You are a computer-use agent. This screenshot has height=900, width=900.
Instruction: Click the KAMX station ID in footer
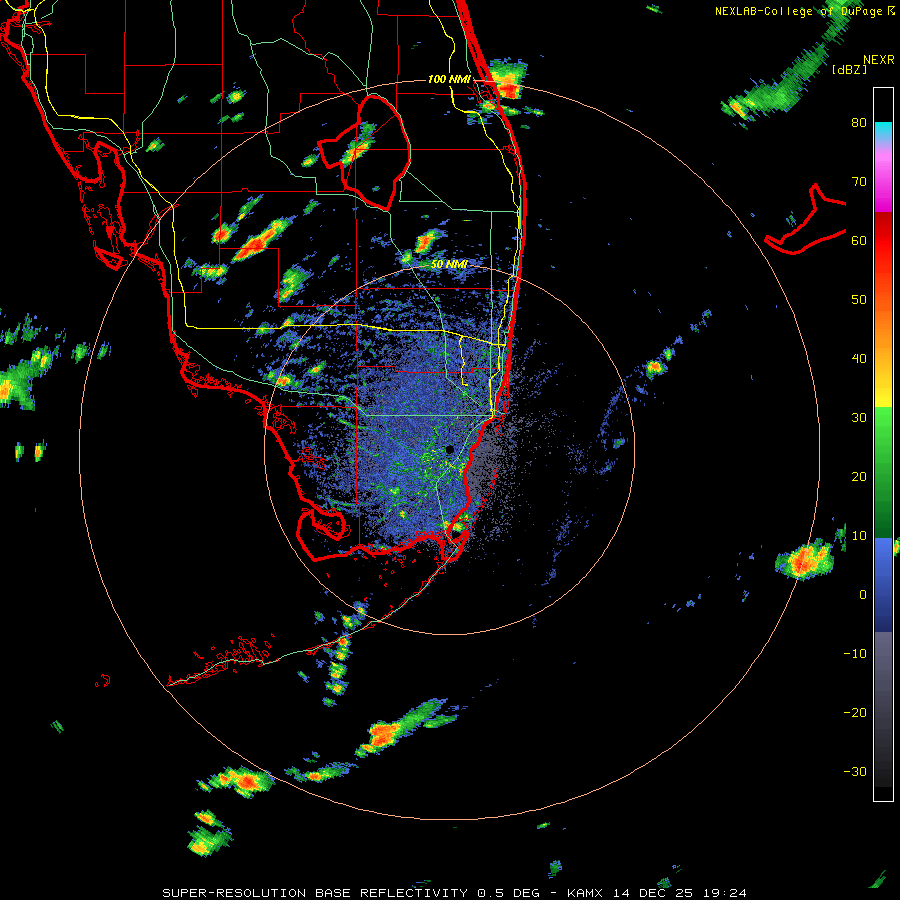click(x=585, y=893)
